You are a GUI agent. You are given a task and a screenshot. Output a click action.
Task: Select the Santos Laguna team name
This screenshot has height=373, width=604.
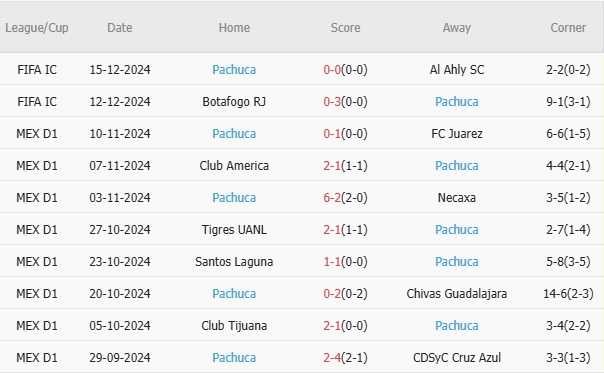(234, 262)
